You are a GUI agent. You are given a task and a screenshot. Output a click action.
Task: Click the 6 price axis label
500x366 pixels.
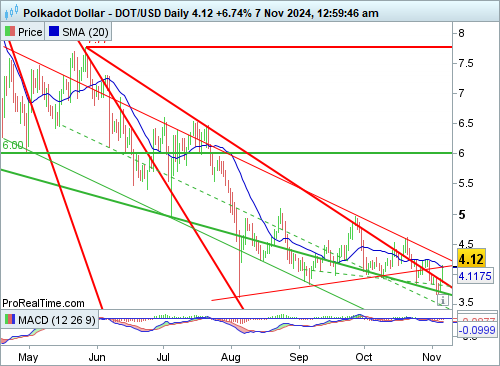(461, 153)
